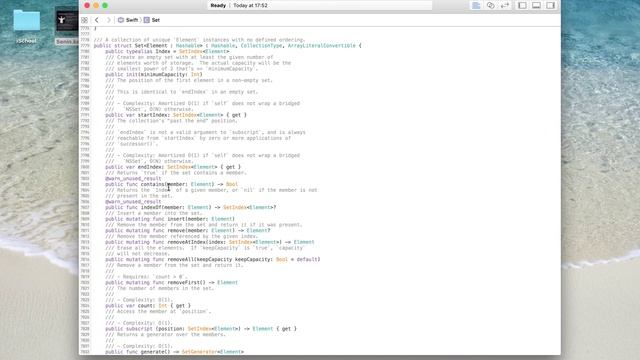Click 'contains' function name in code
Screen dimensions: 640x360
(153, 184)
